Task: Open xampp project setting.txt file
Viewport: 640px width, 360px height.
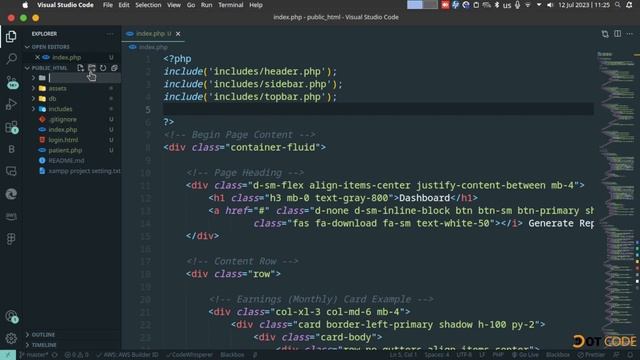Action: coord(84,171)
